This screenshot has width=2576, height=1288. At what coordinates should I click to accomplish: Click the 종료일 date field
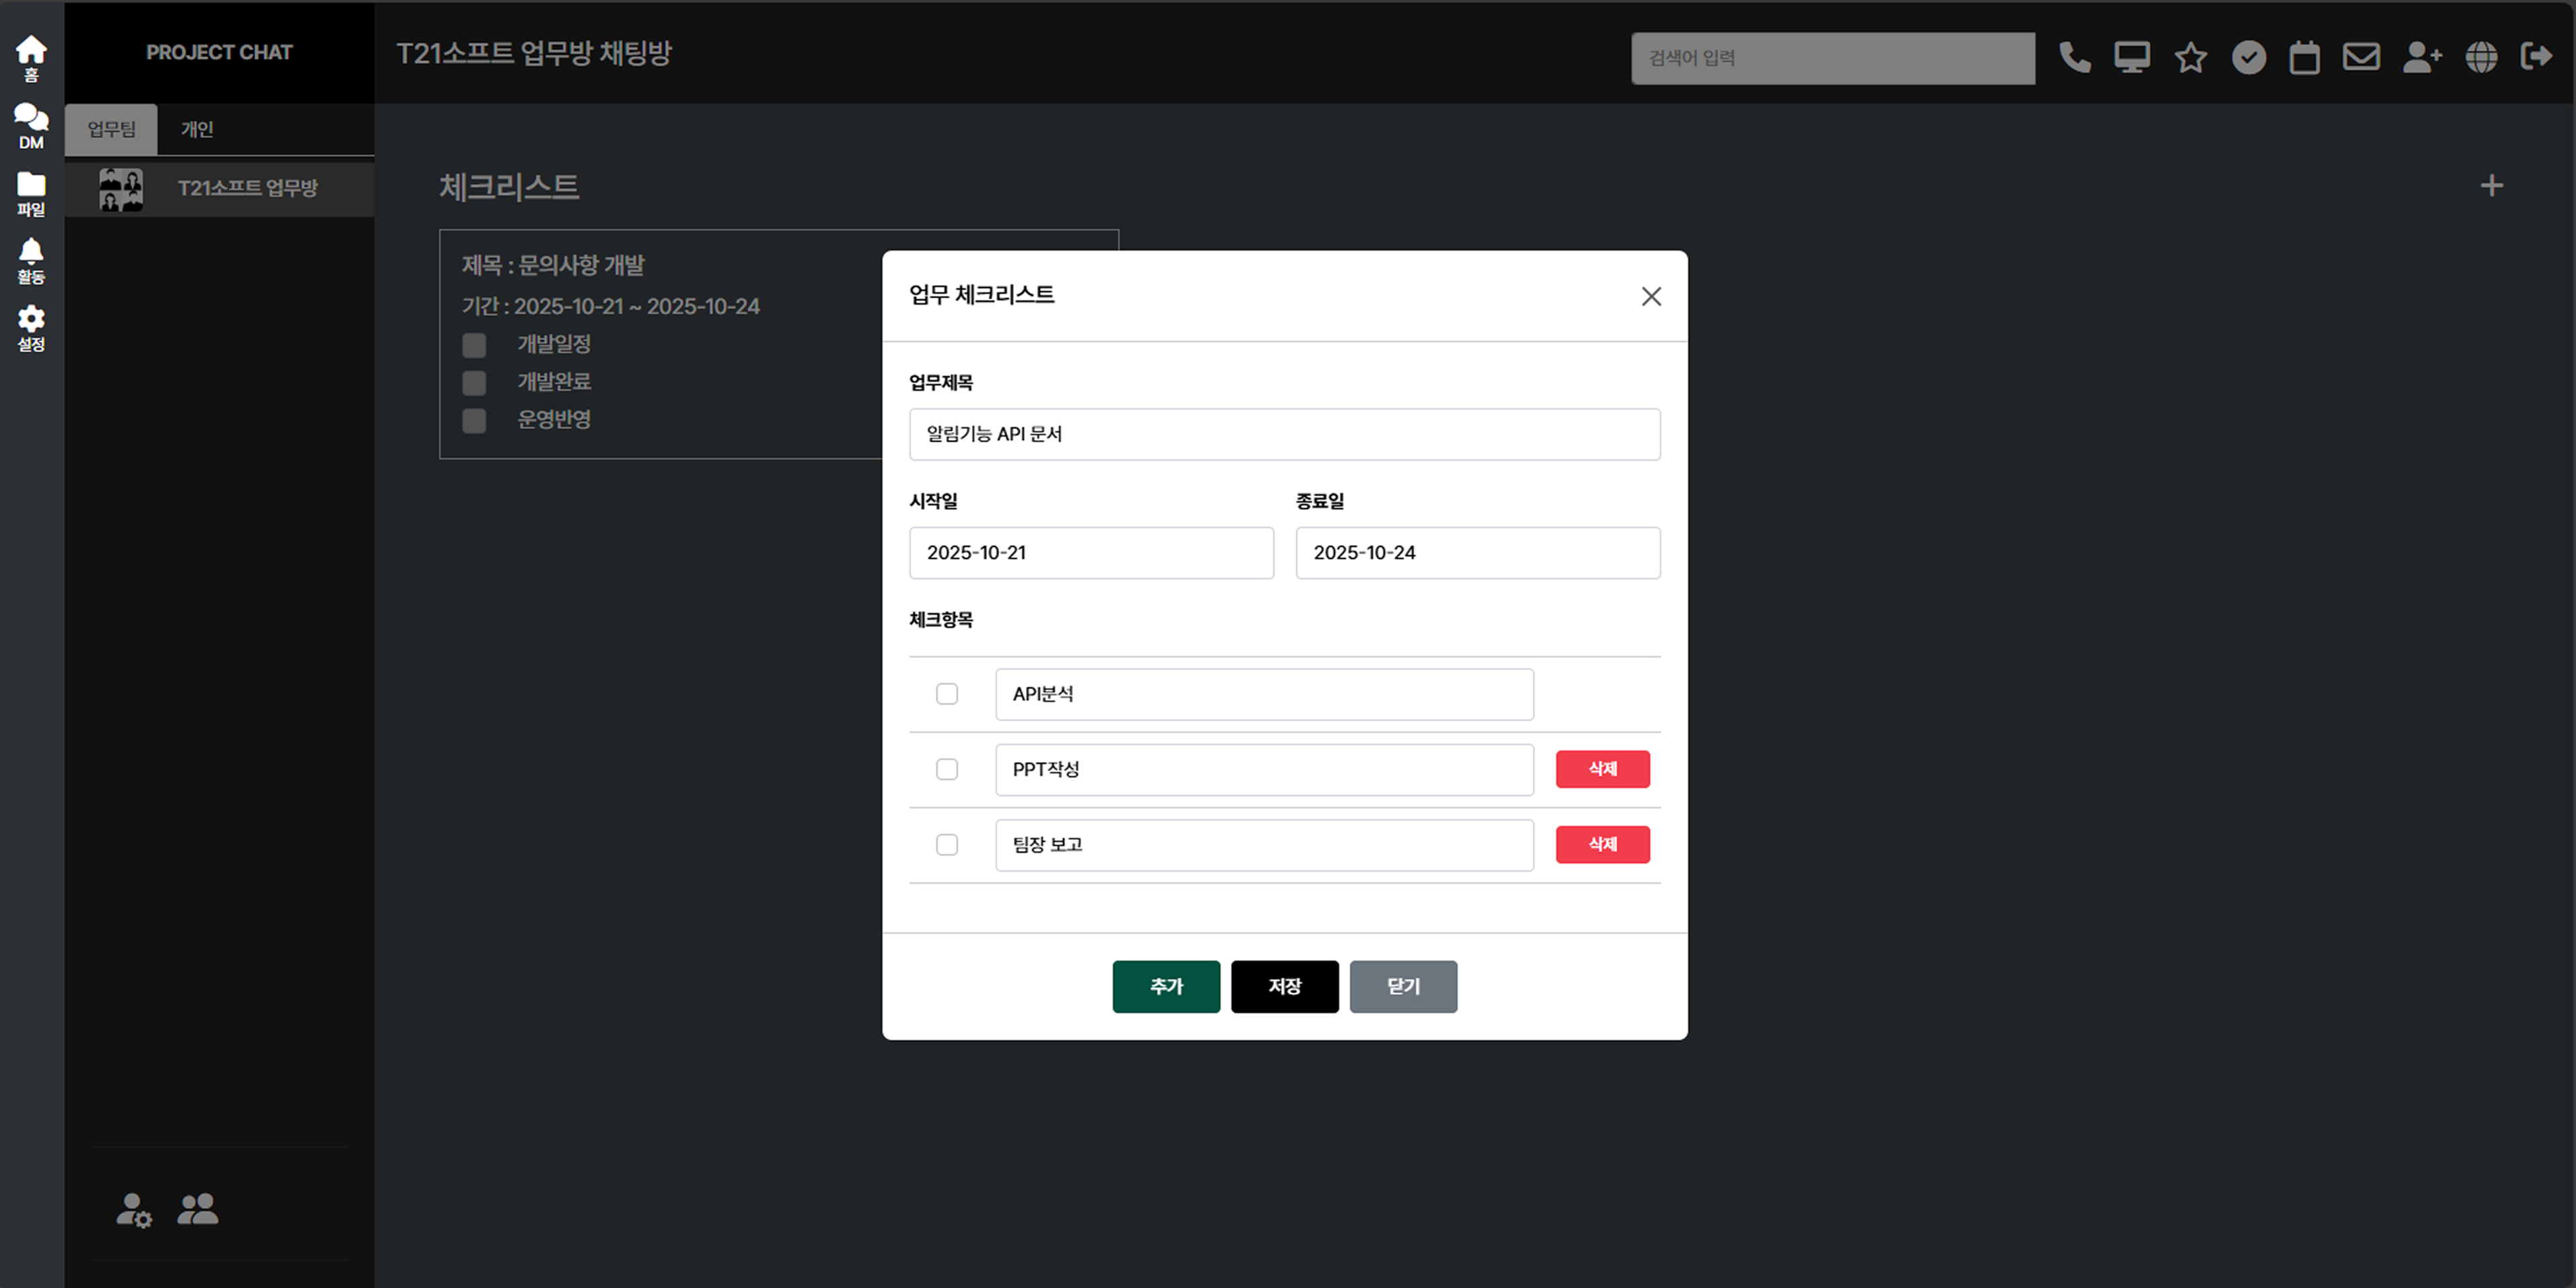click(x=1477, y=553)
